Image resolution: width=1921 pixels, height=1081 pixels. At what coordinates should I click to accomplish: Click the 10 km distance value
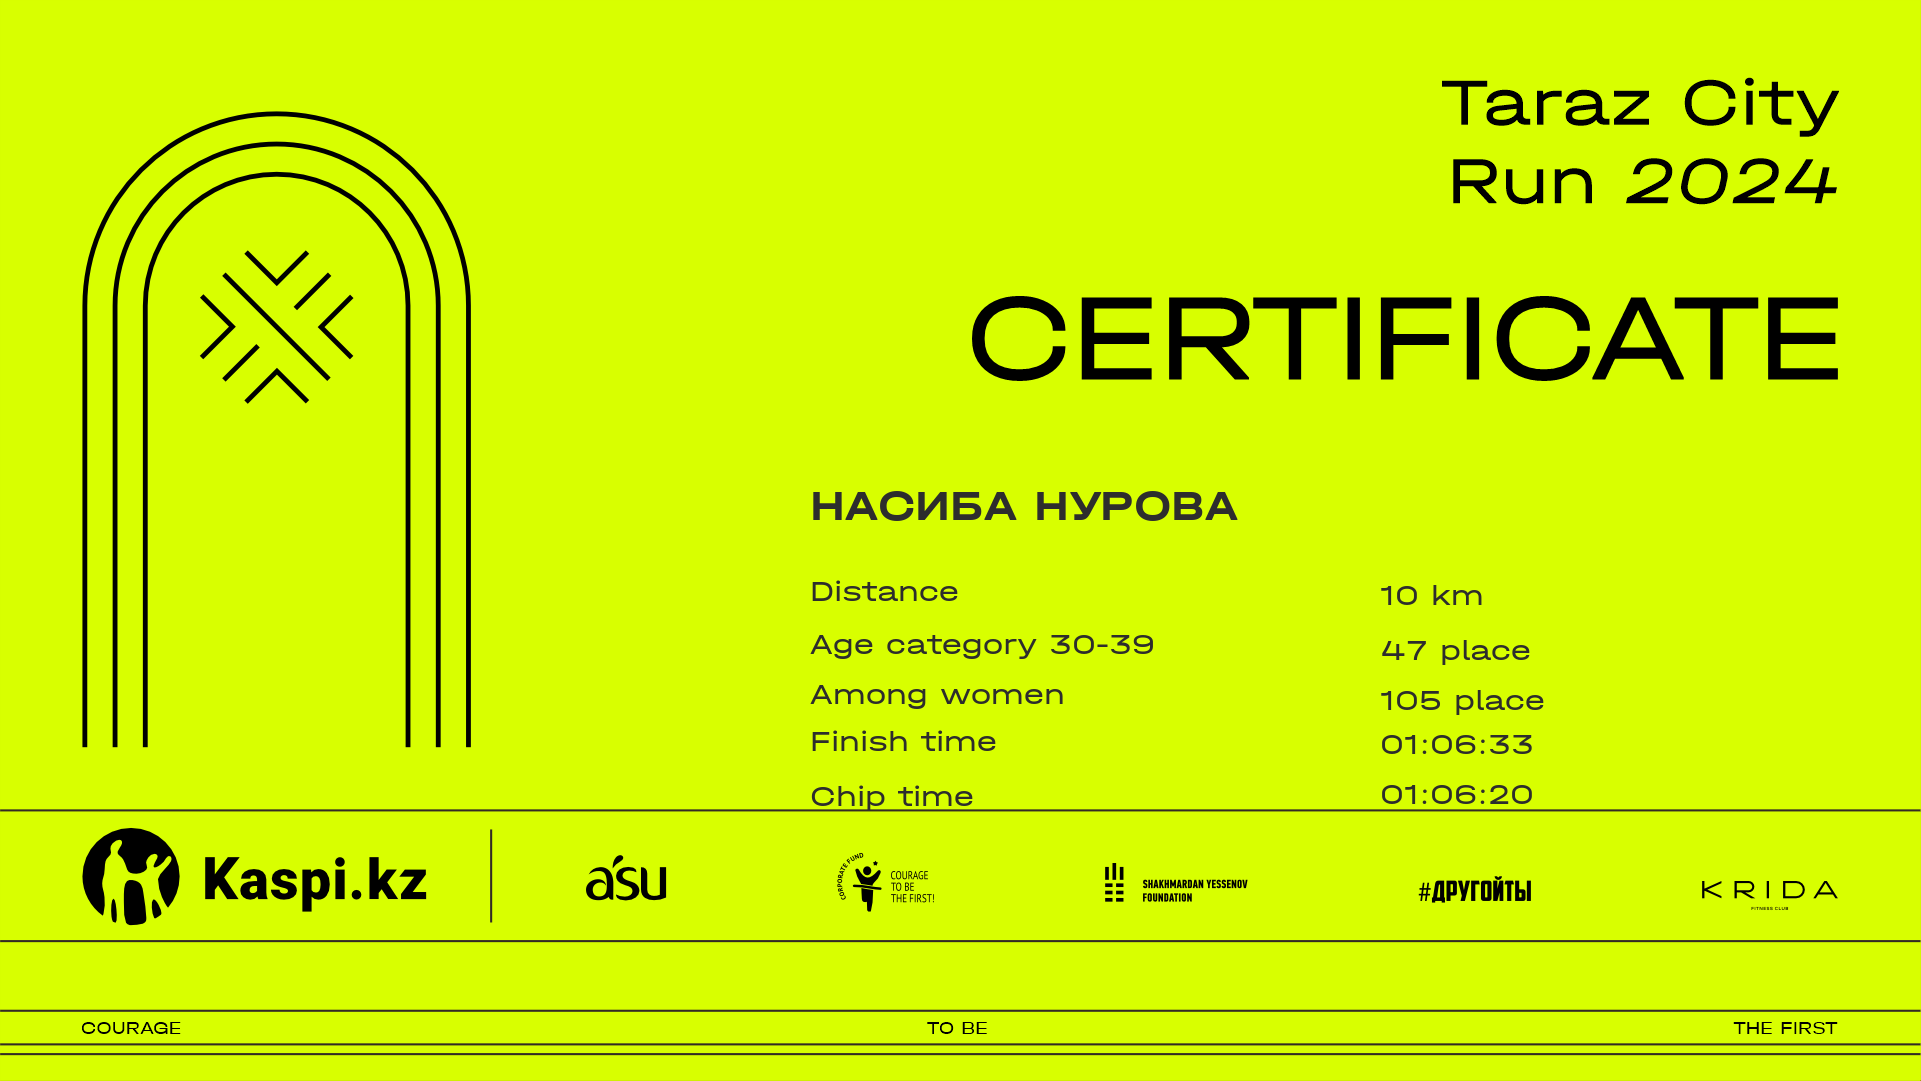(1431, 596)
